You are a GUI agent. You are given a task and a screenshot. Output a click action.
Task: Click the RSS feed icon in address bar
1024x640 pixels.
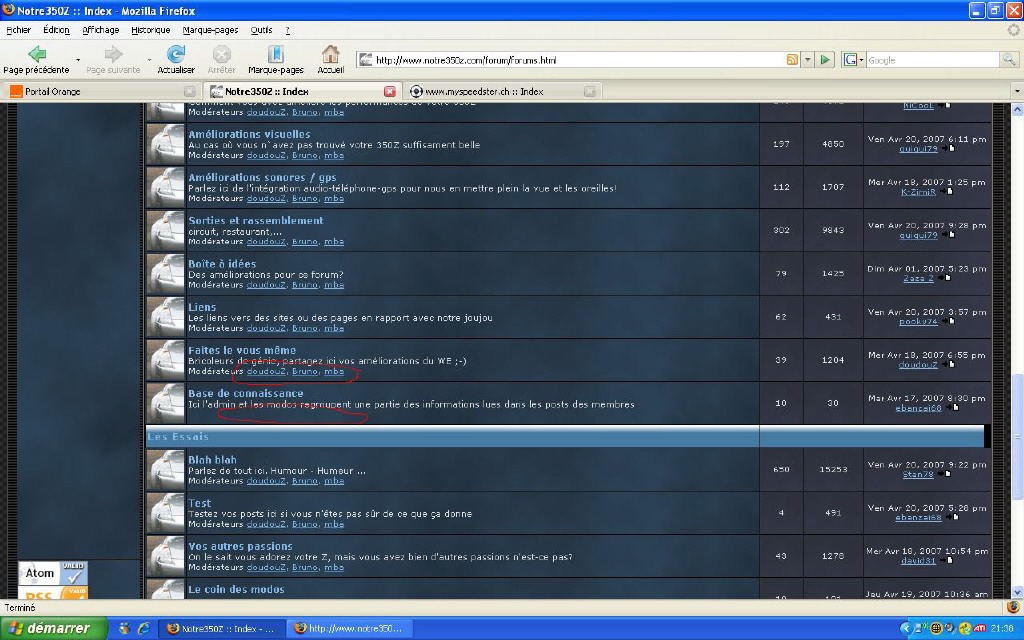pyautogui.click(x=792, y=60)
